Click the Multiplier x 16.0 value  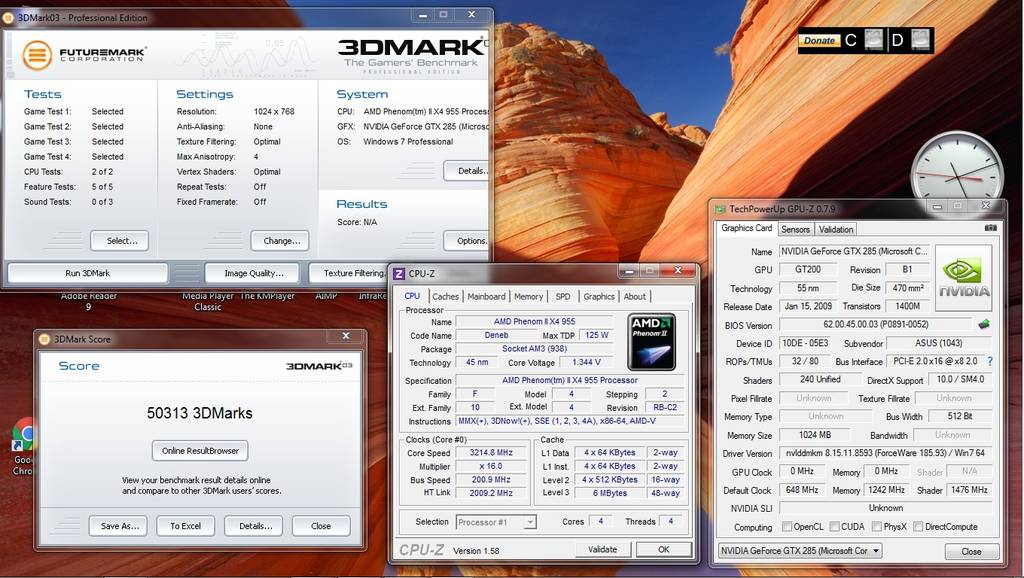(491, 466)
